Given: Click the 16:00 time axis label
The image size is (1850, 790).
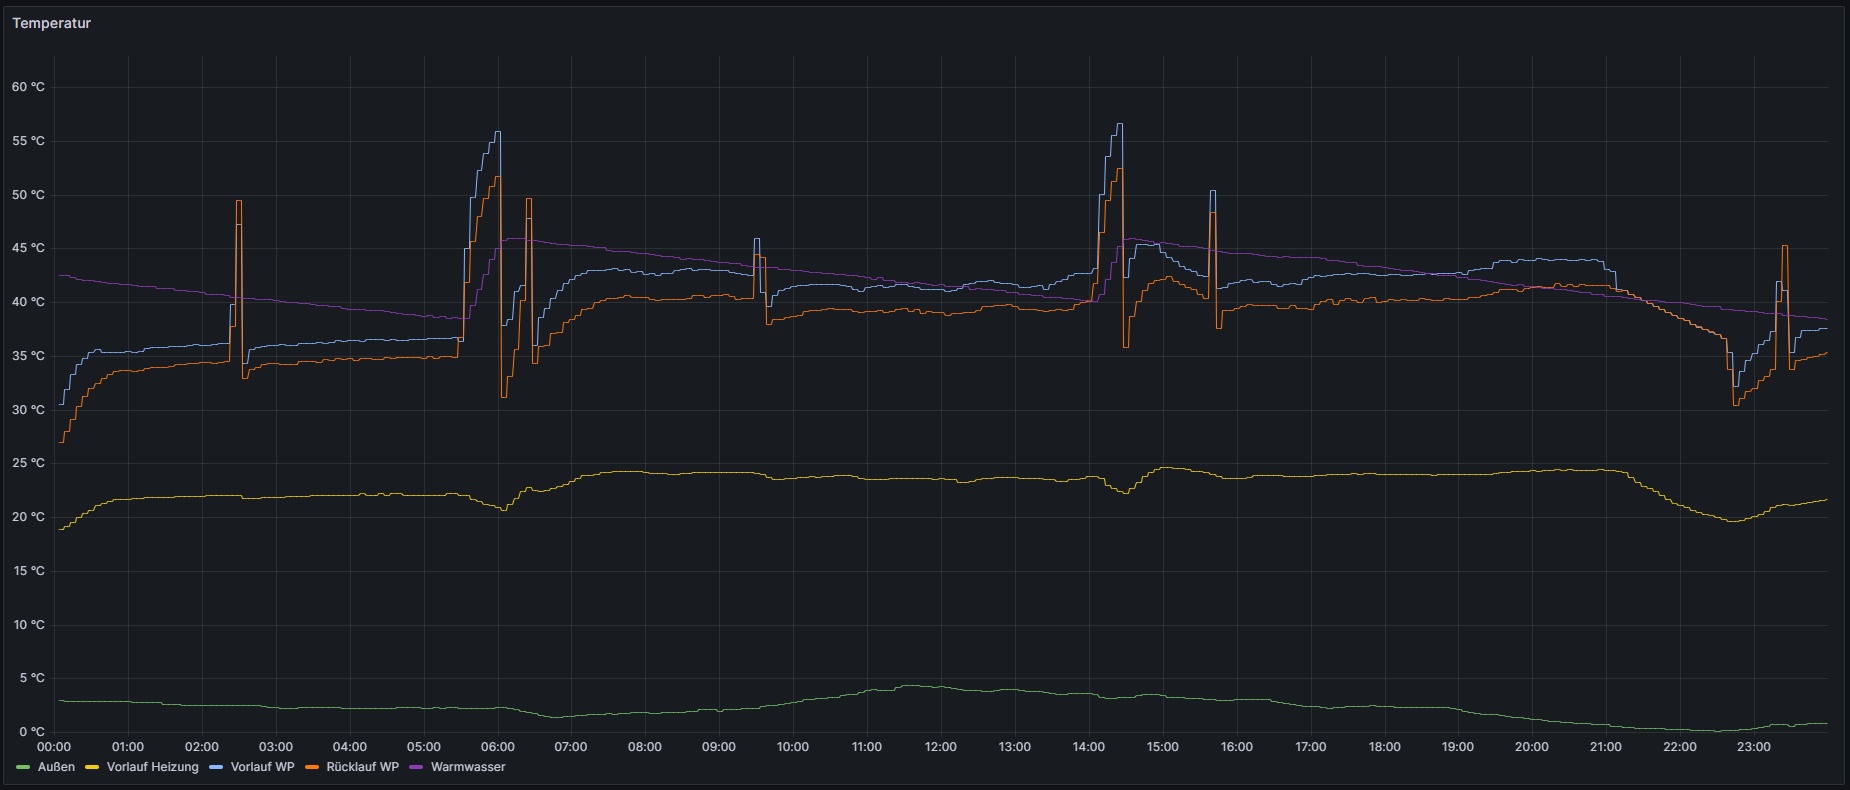Looking at the screenshot, I should point(1237,747).
